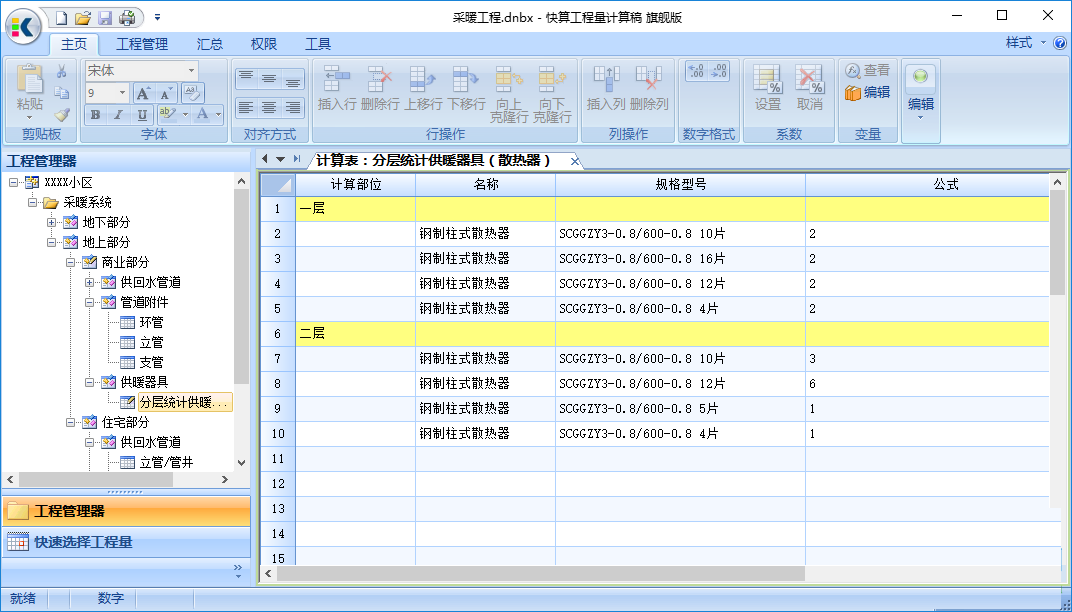Screen dimensions: 1072x612
Task: Click the help question mark icon
Action: coord(1060,43)
